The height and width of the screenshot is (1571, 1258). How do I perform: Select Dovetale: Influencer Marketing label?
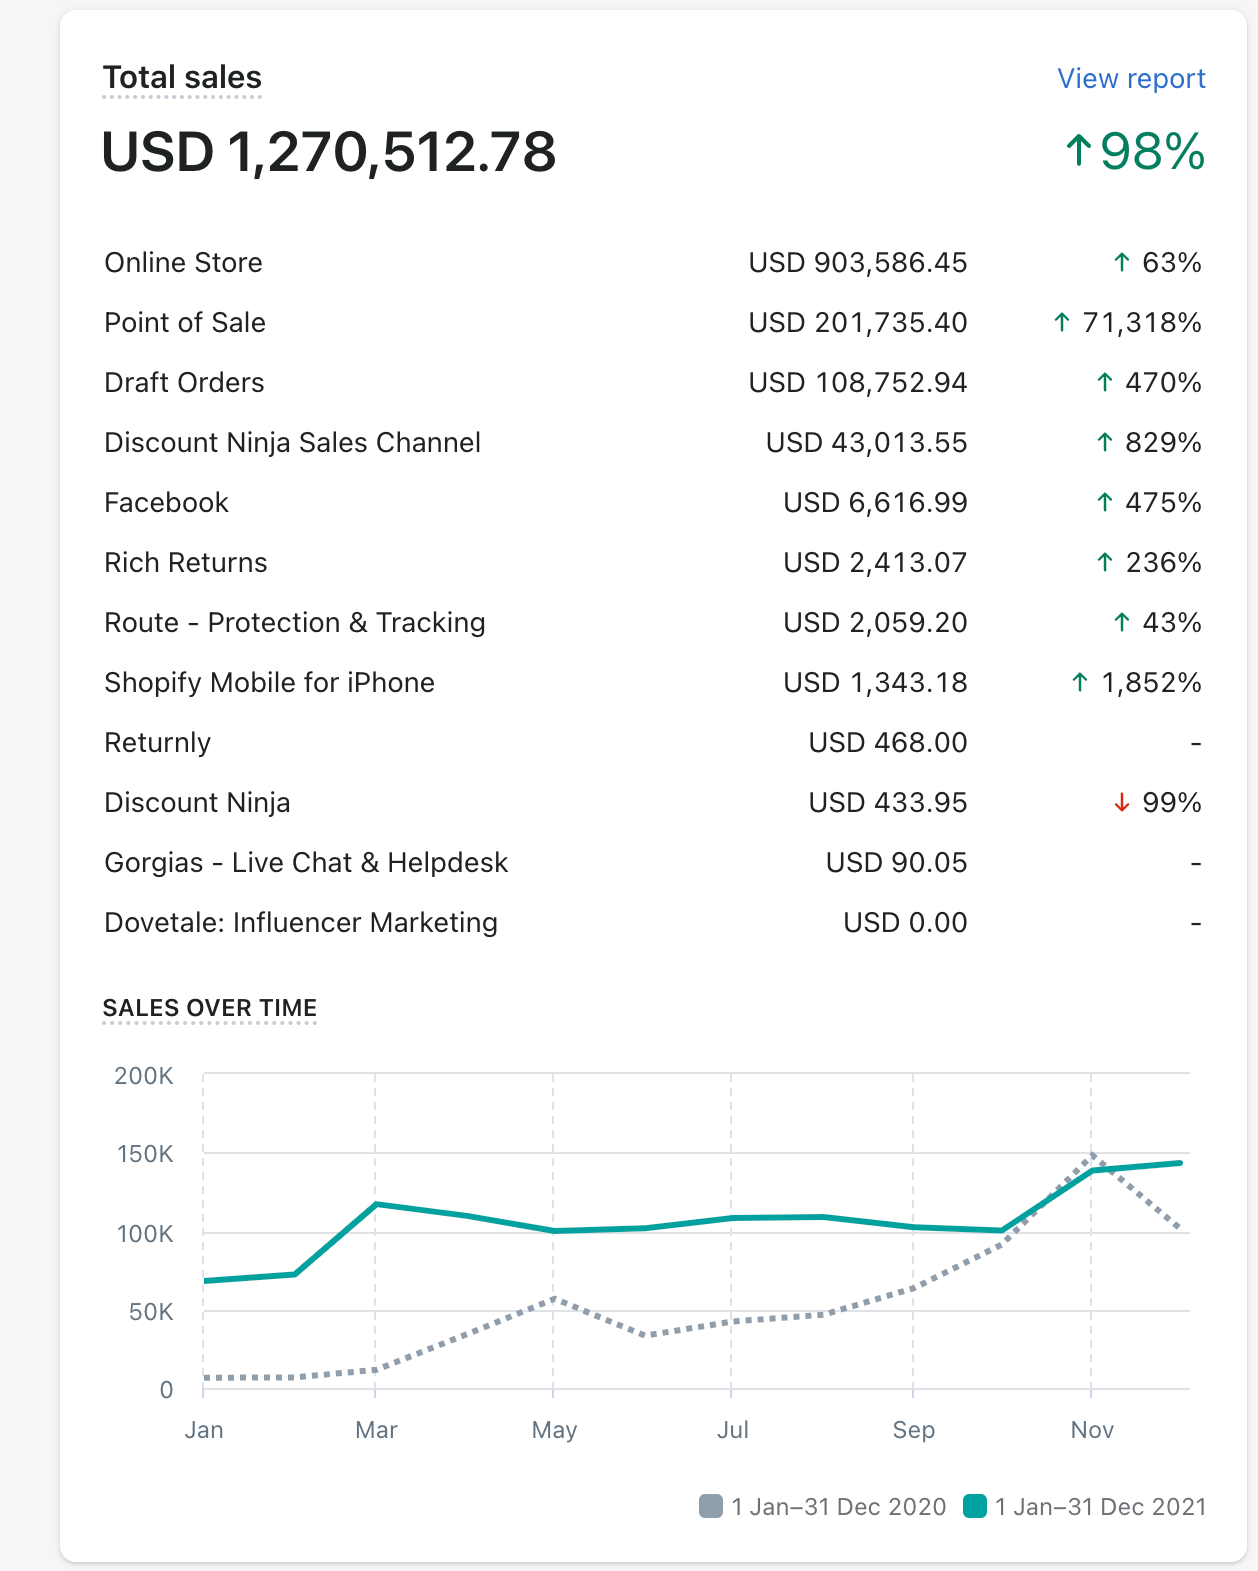[301, 923]
